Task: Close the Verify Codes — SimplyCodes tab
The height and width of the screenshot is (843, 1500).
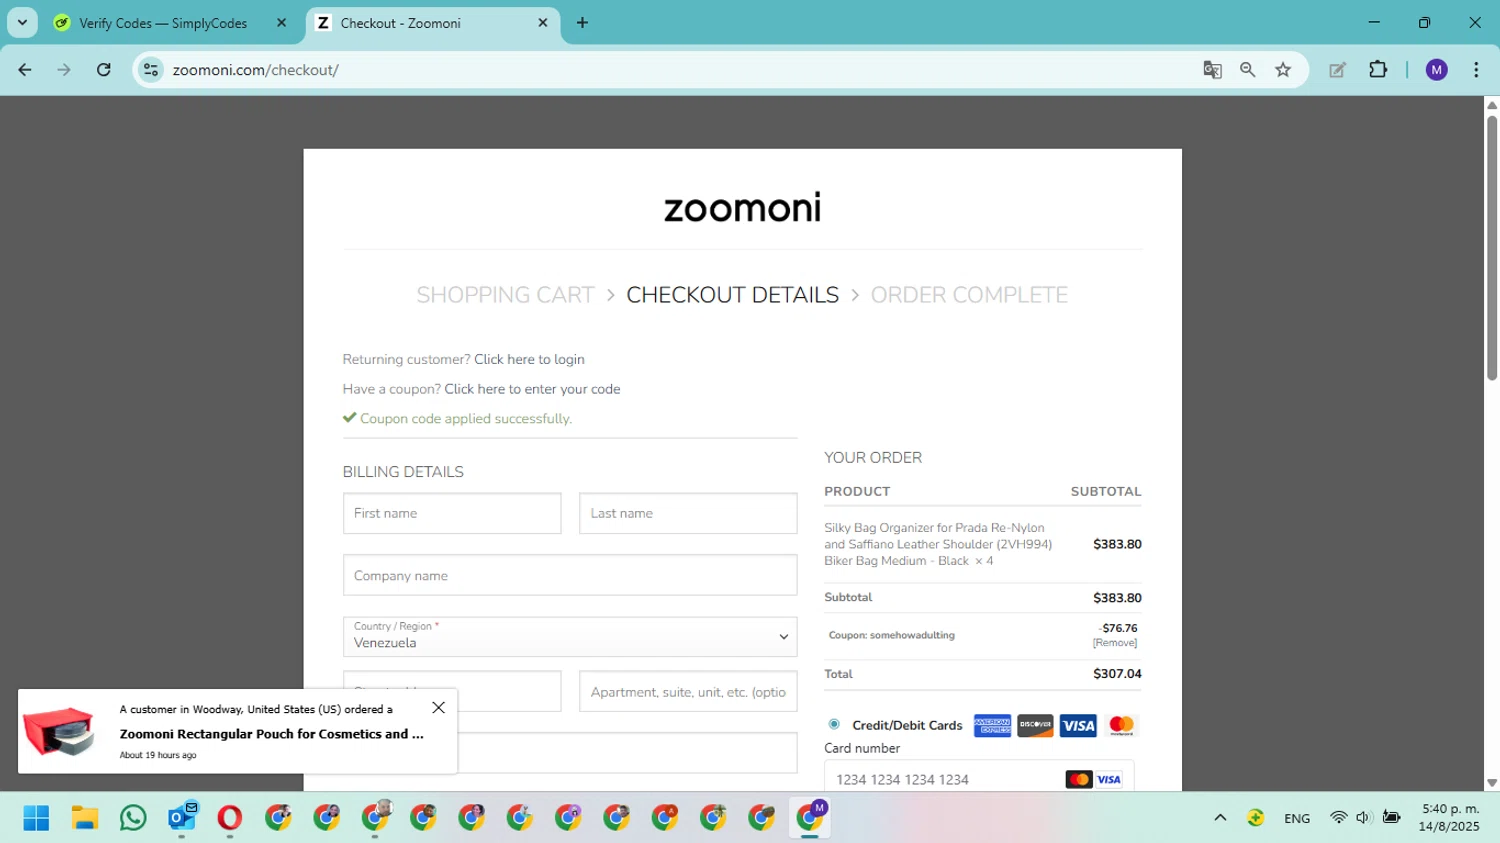Action: click(281, 23)
